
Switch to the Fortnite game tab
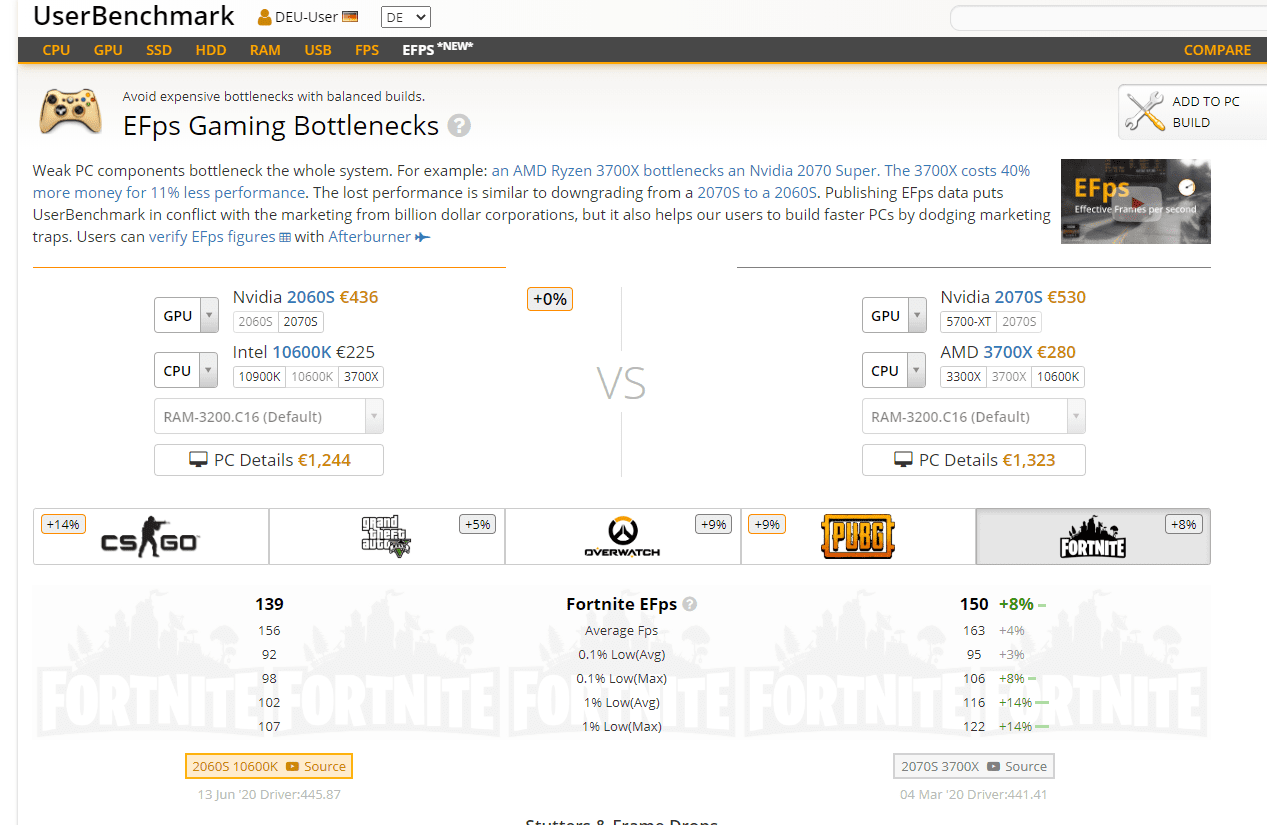point(1093,537)
